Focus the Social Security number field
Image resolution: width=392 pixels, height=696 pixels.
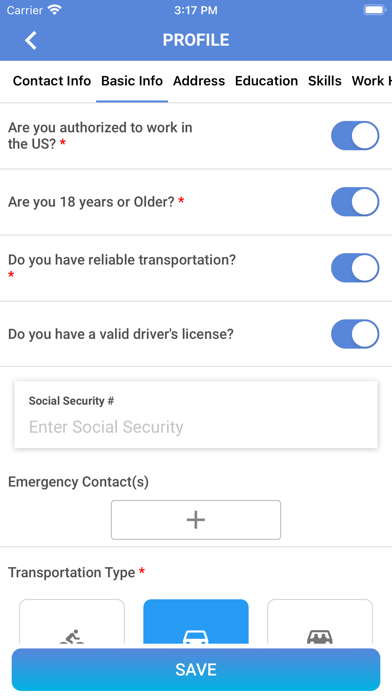[196, 415]
